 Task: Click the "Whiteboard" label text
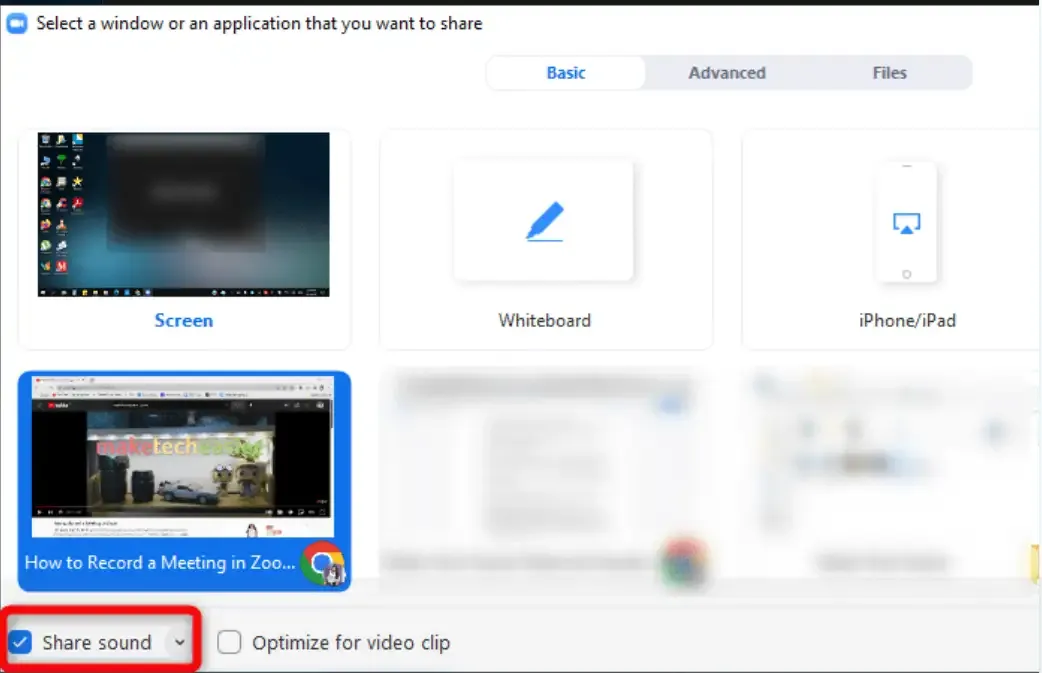coord(545,321)
